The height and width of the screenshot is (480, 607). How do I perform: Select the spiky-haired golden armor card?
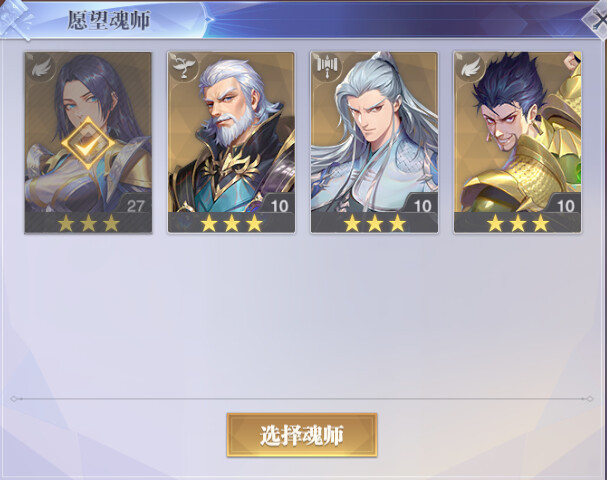(x=518, y=142)
